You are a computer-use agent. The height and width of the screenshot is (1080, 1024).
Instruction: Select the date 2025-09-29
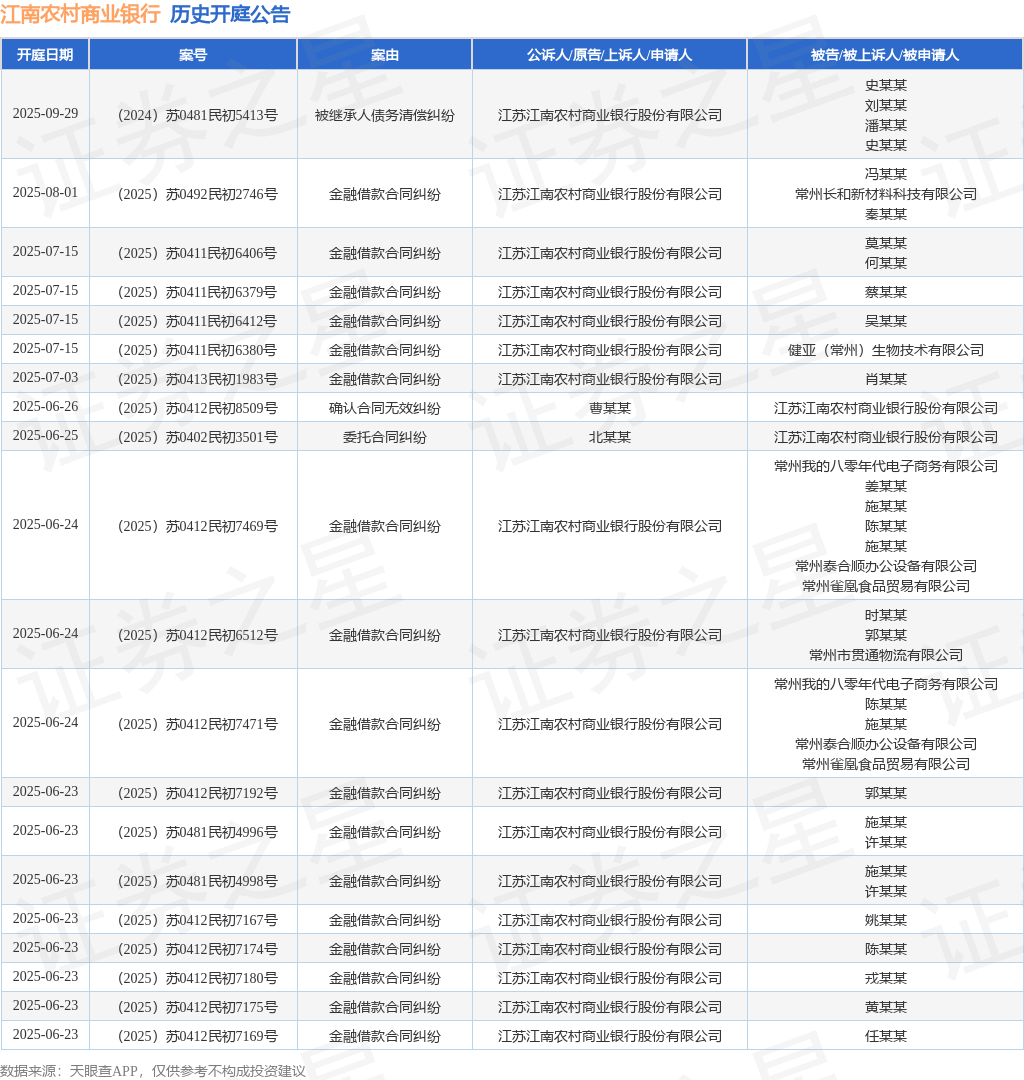[x=45, y=114]
